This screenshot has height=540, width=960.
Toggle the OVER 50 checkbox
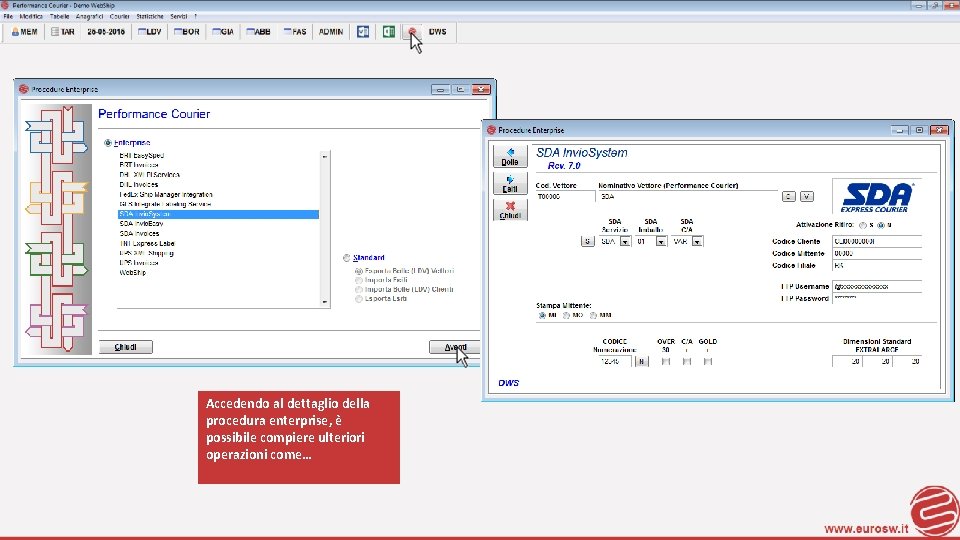(666, 362)
